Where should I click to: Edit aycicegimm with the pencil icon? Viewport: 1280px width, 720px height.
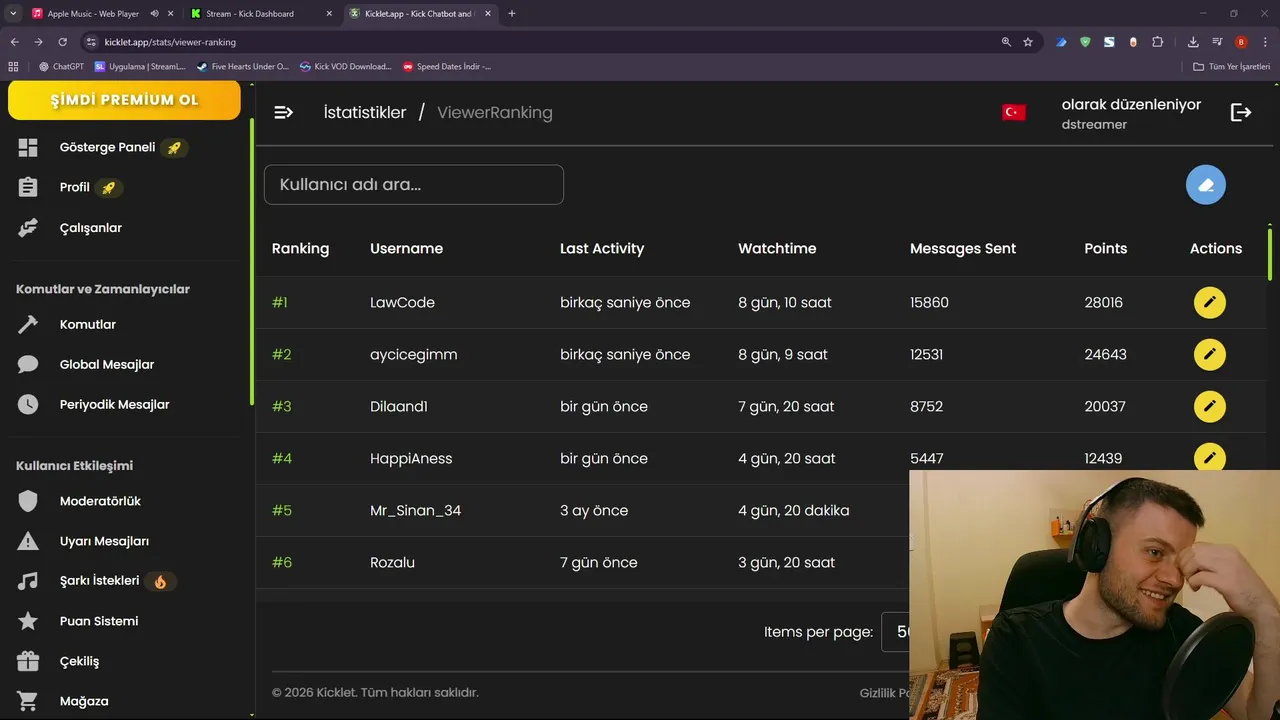(1210, 354)
